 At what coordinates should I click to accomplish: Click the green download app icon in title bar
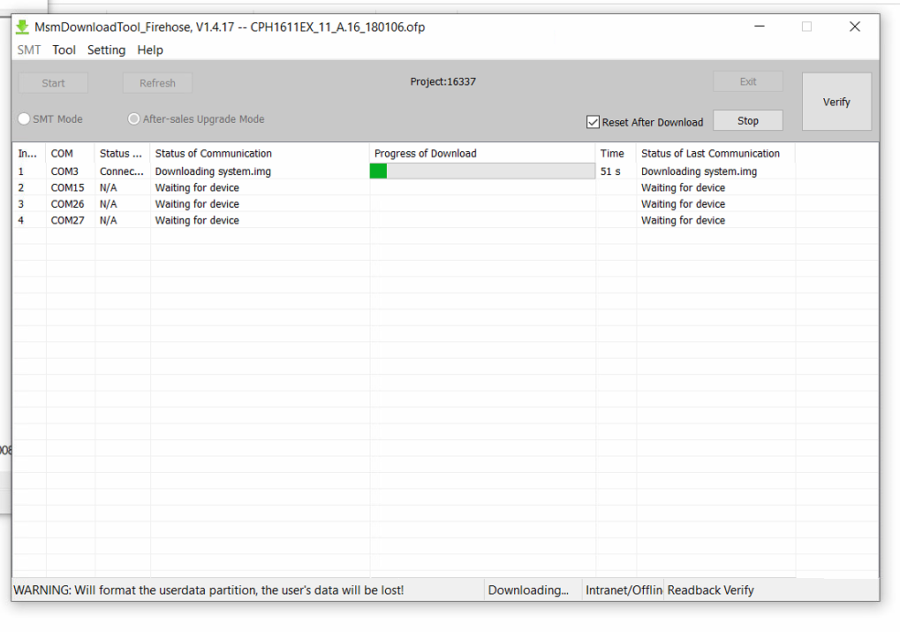pyautogui.click(x=22, y=27)
